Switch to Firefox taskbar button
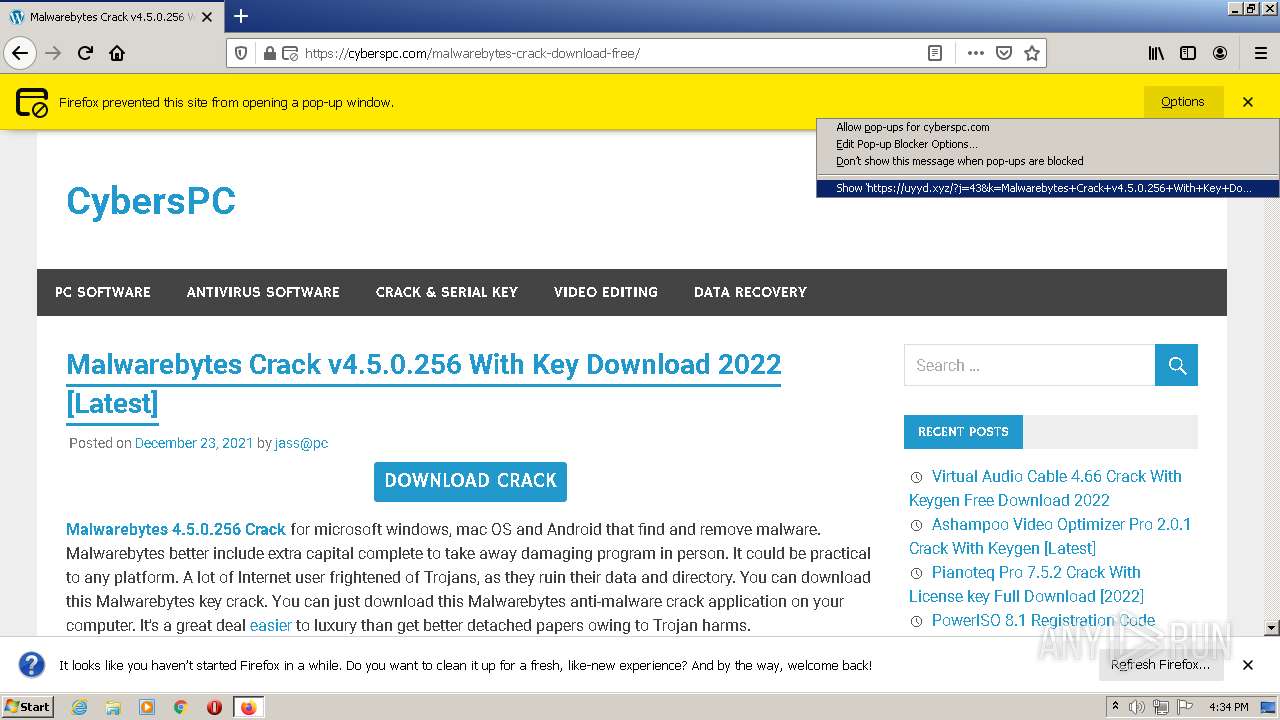The image size is (1280, 720). click(248, 707)
